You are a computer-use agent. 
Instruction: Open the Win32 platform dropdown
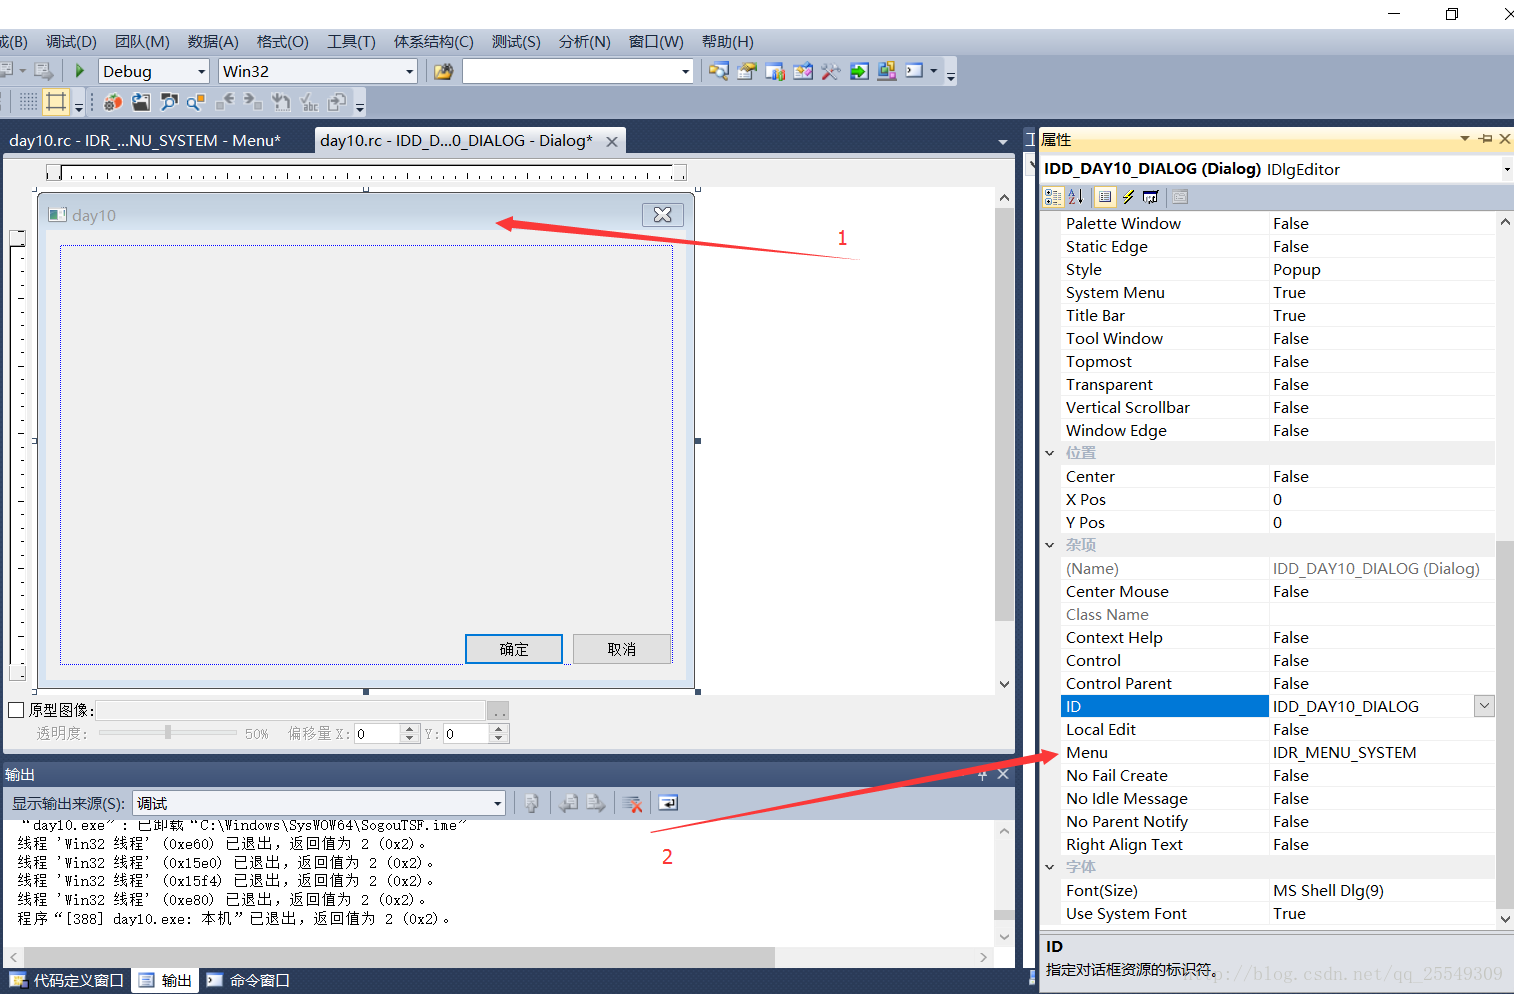pyautogui.click(x=409, y=71)
